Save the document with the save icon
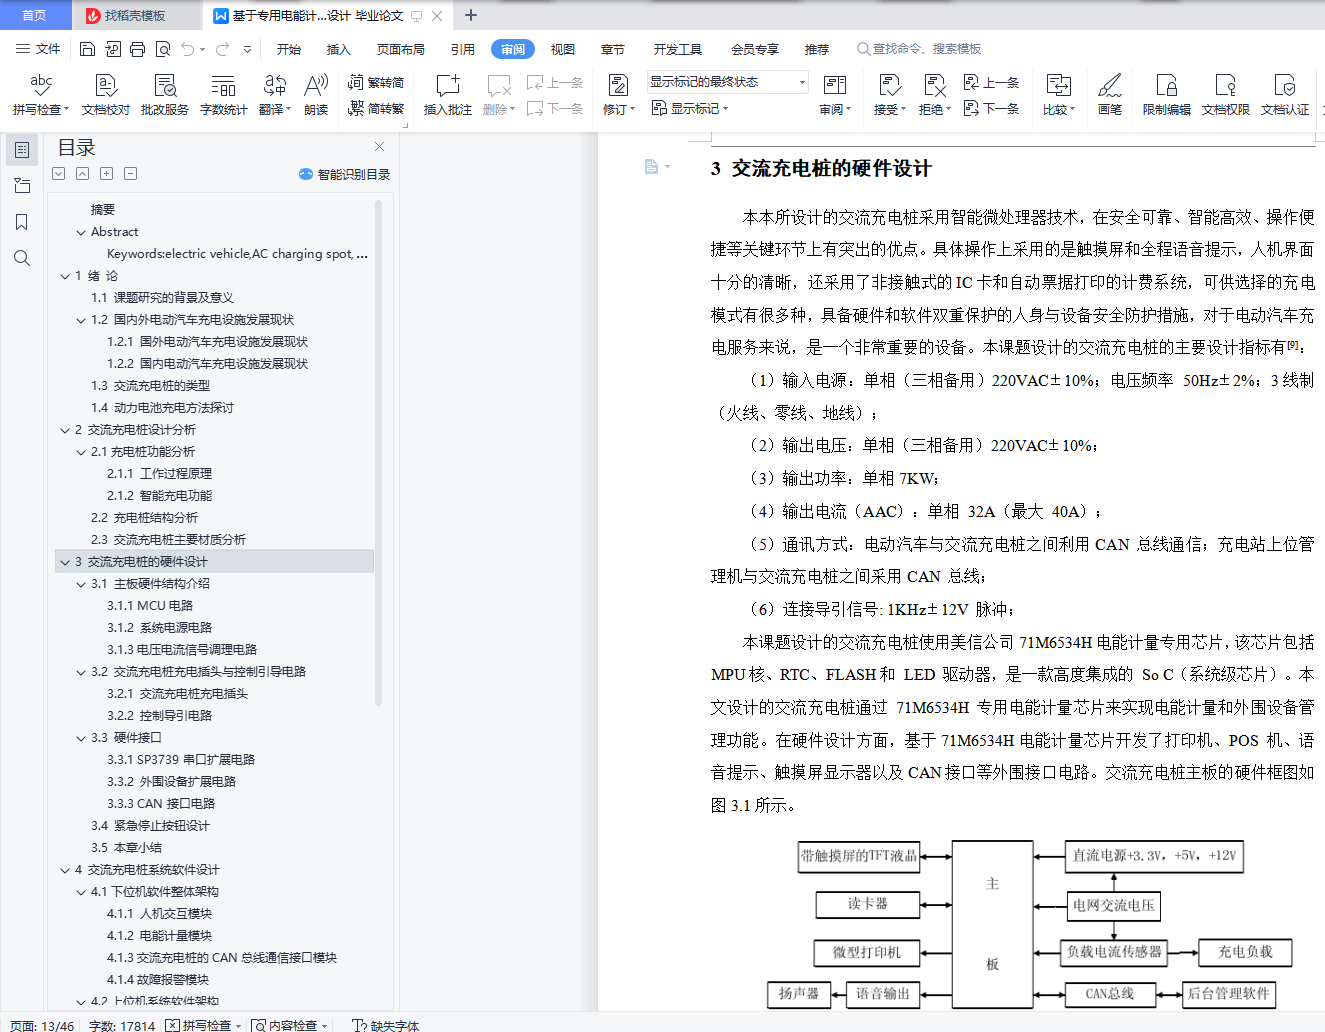Image resolution: width=1325 pixels, height=1032 pixels. click(87, 49)
